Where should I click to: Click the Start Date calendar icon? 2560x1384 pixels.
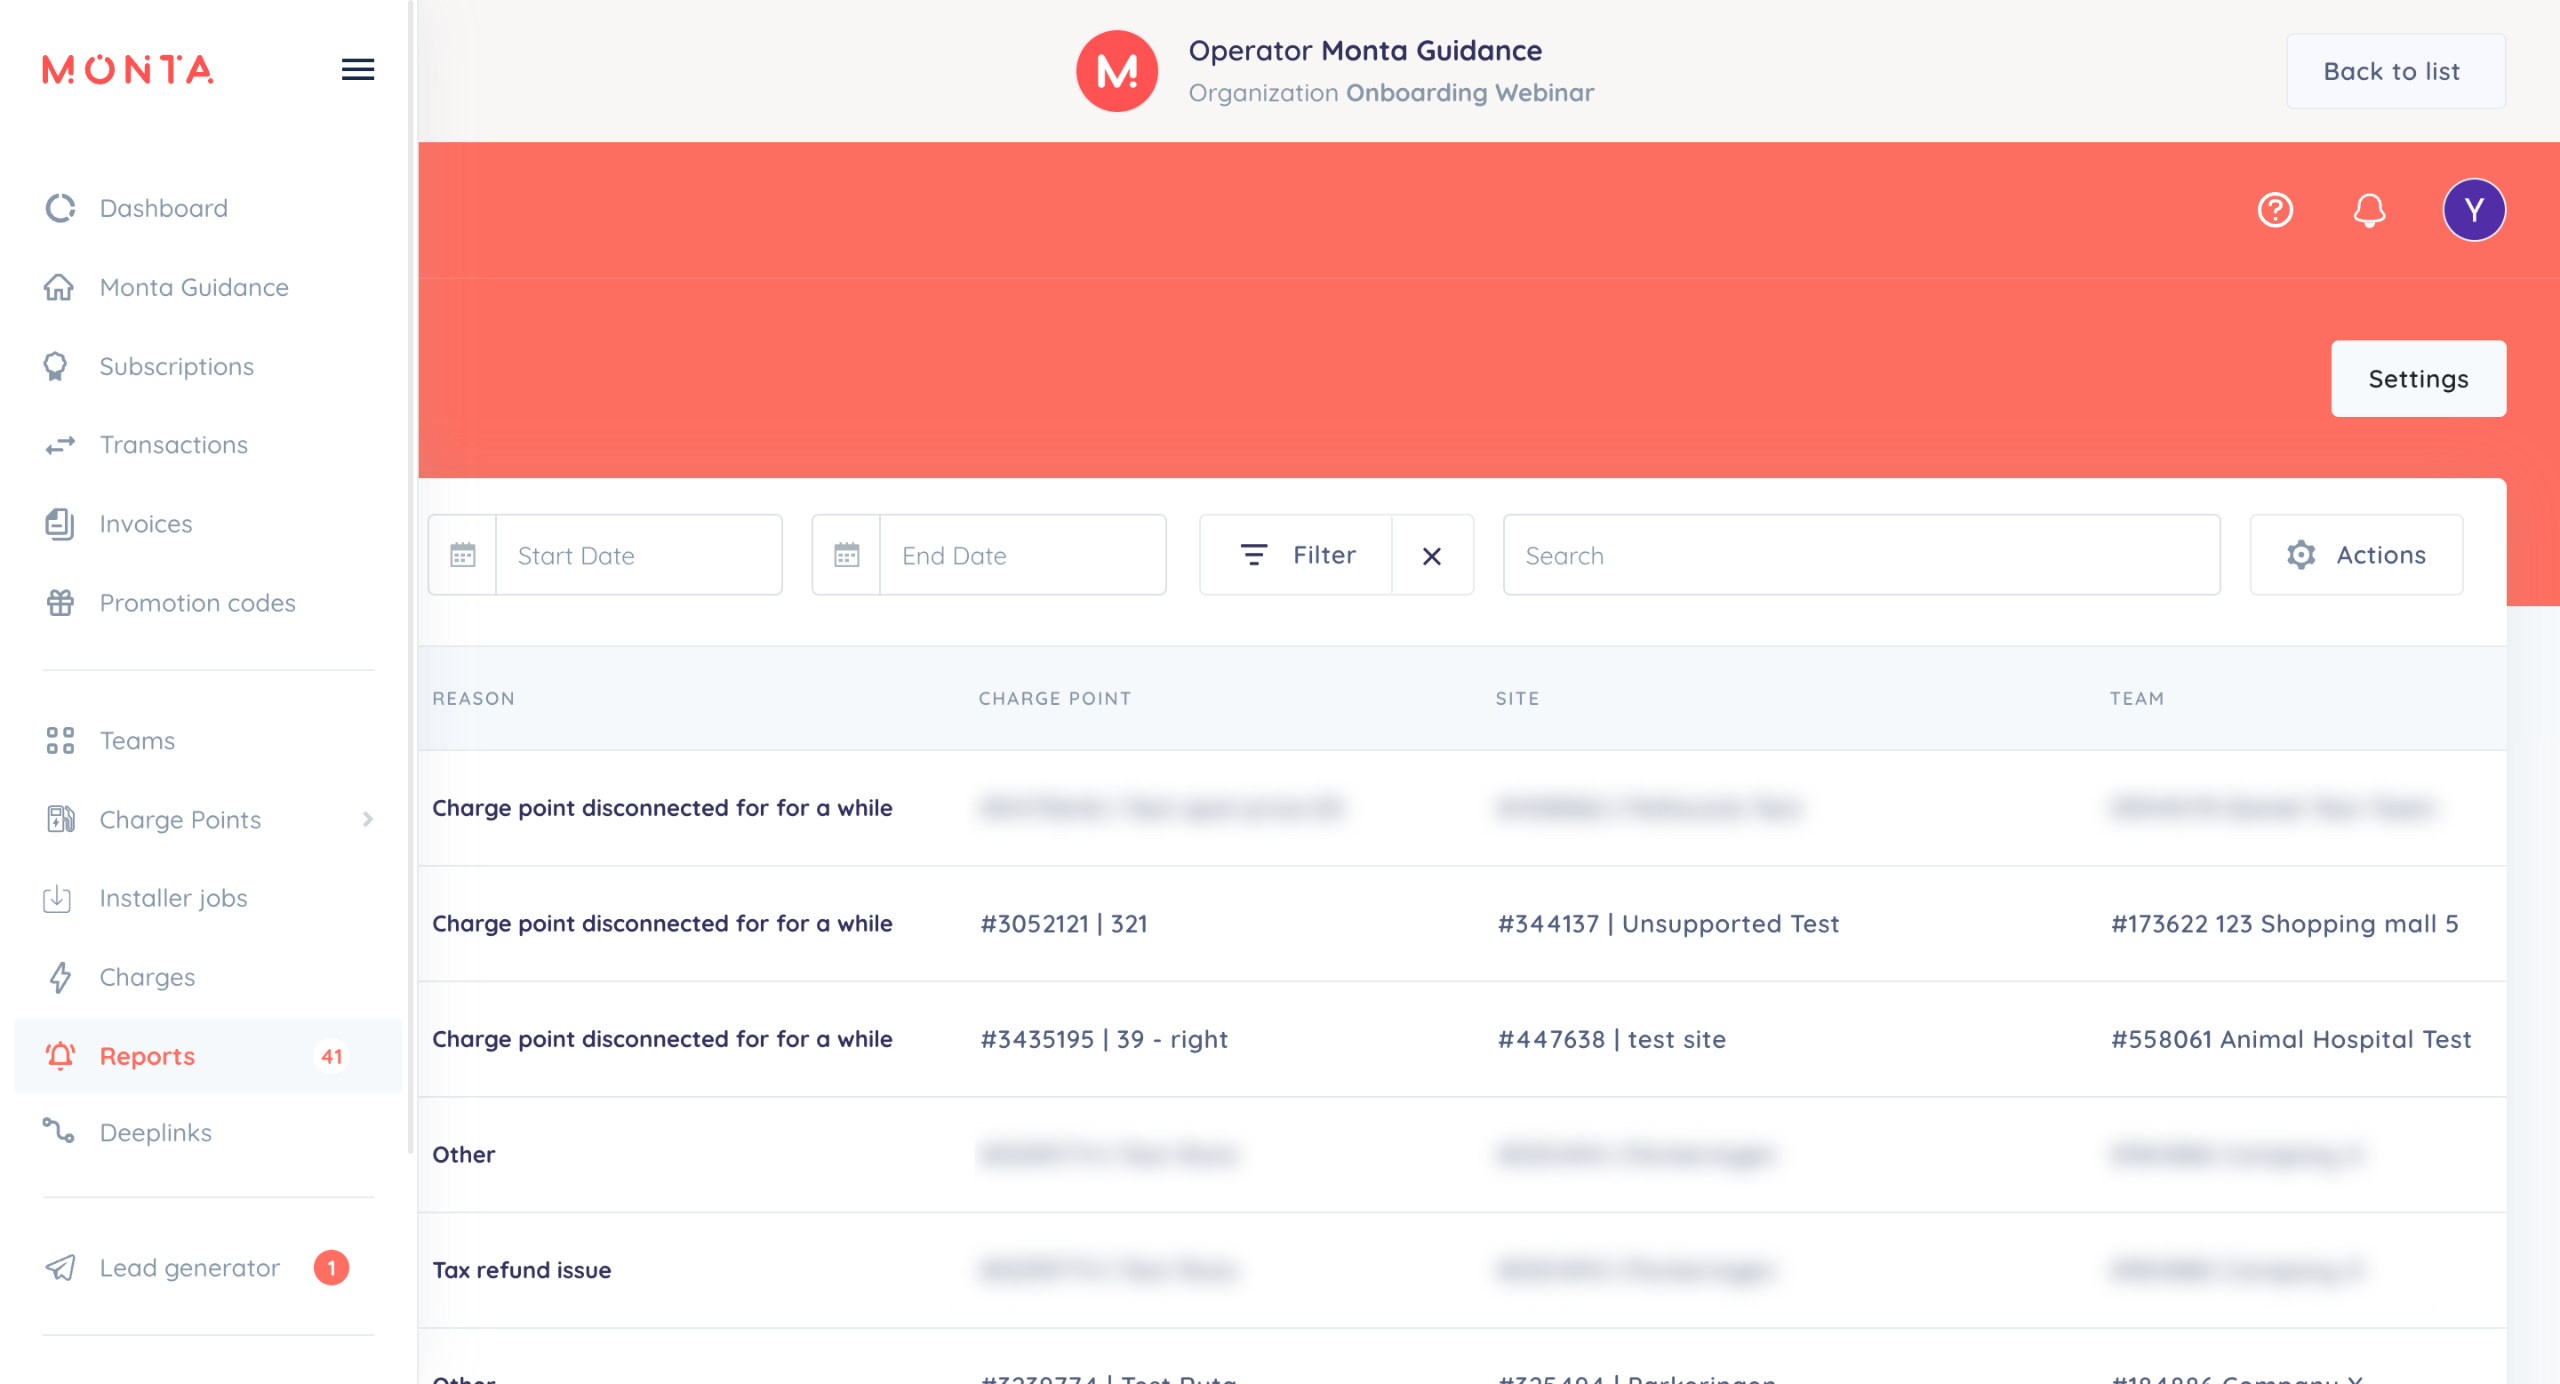point(462,555)
